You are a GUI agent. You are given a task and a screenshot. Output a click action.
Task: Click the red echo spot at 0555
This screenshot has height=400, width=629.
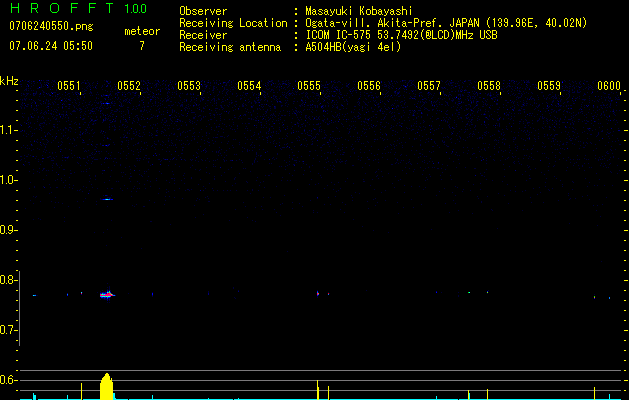point(318,293)
